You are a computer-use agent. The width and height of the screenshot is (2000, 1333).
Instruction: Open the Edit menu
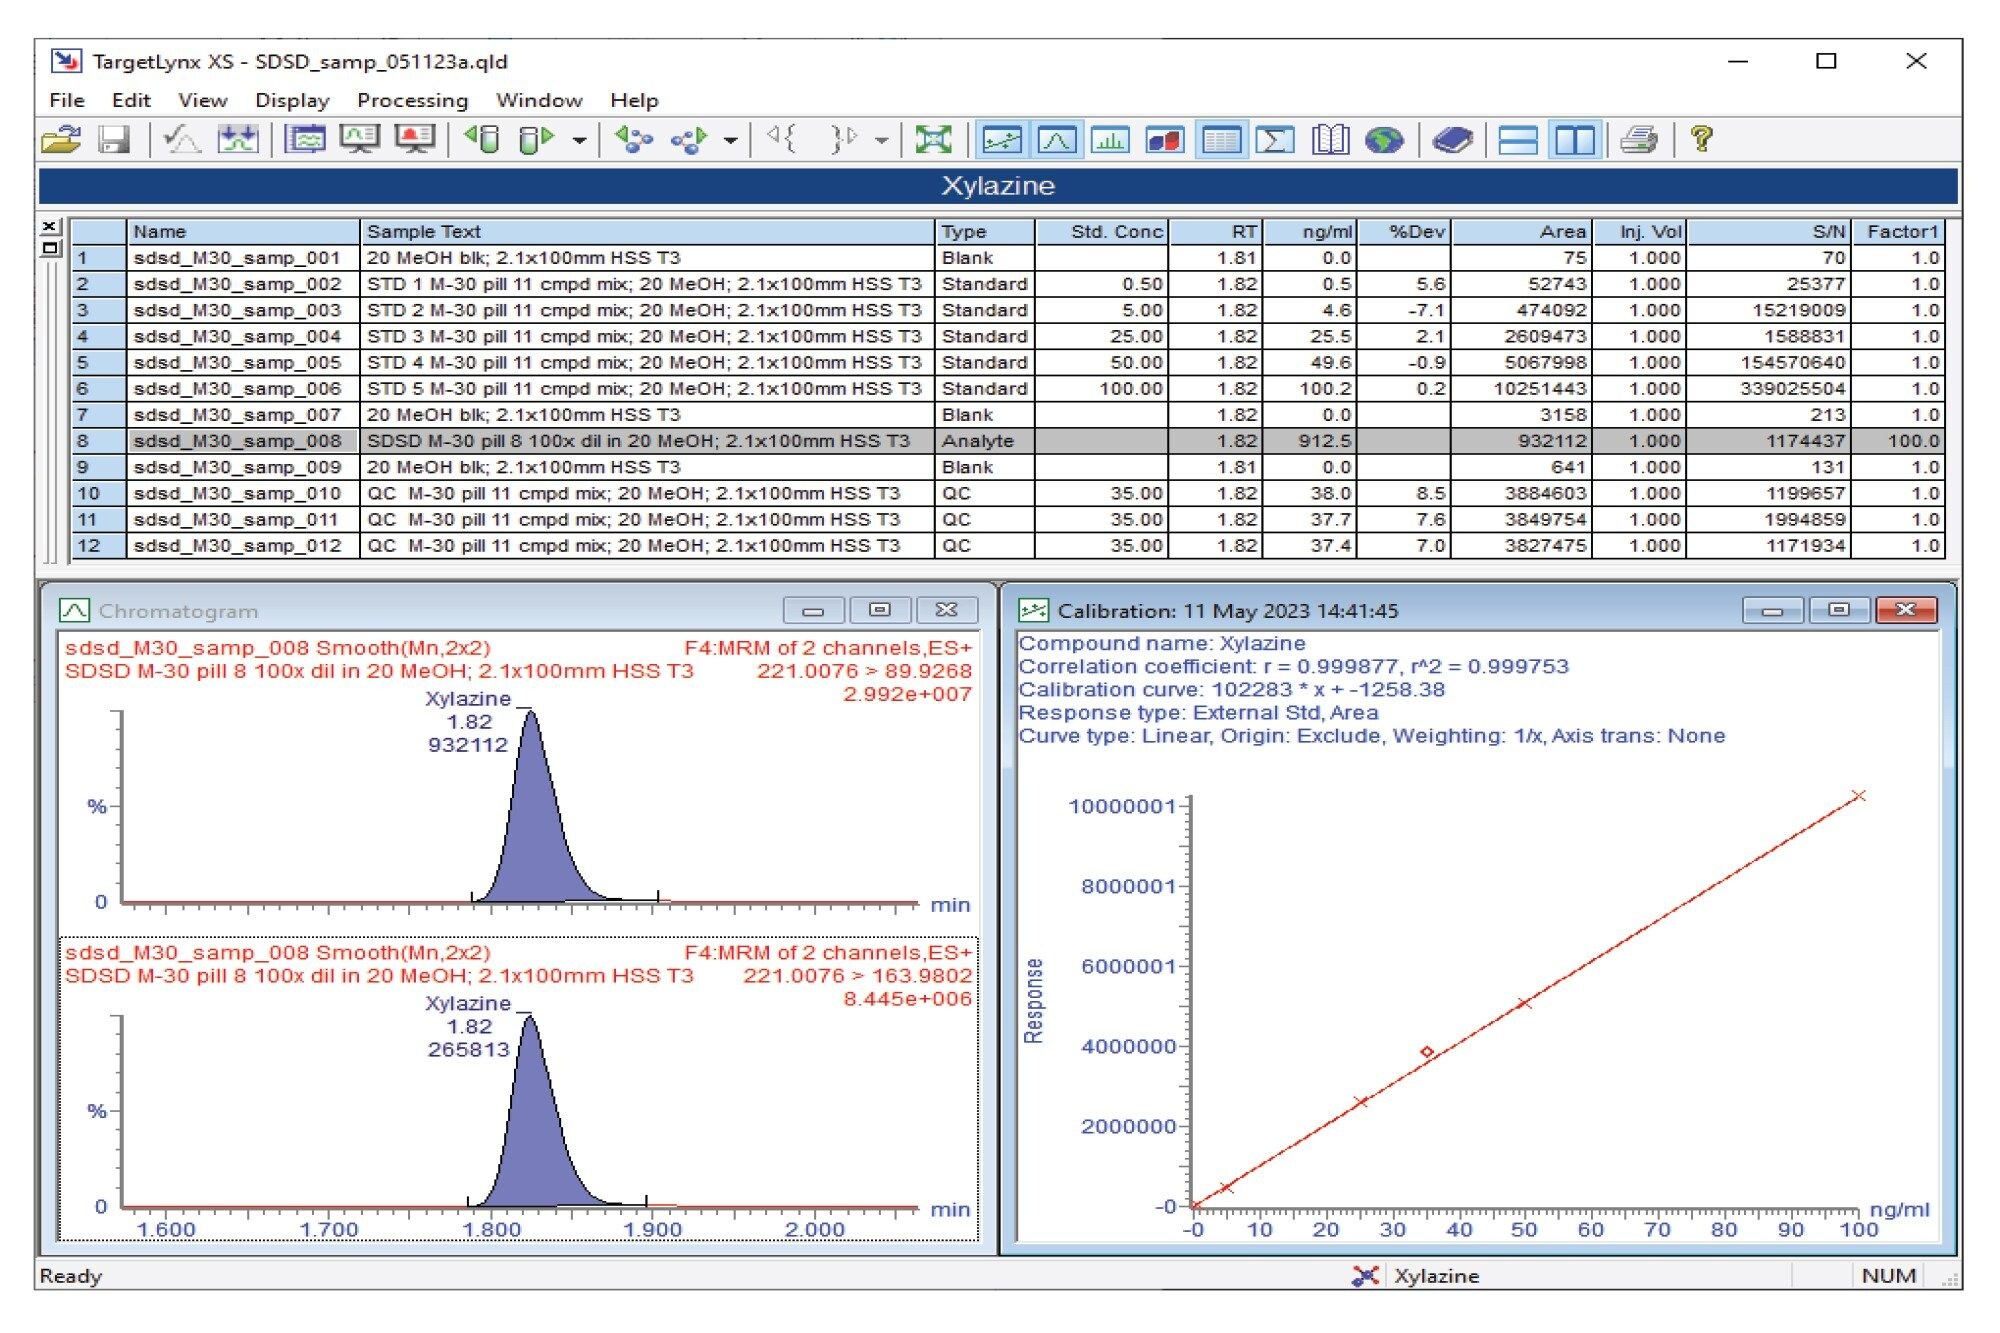point(131,100)
